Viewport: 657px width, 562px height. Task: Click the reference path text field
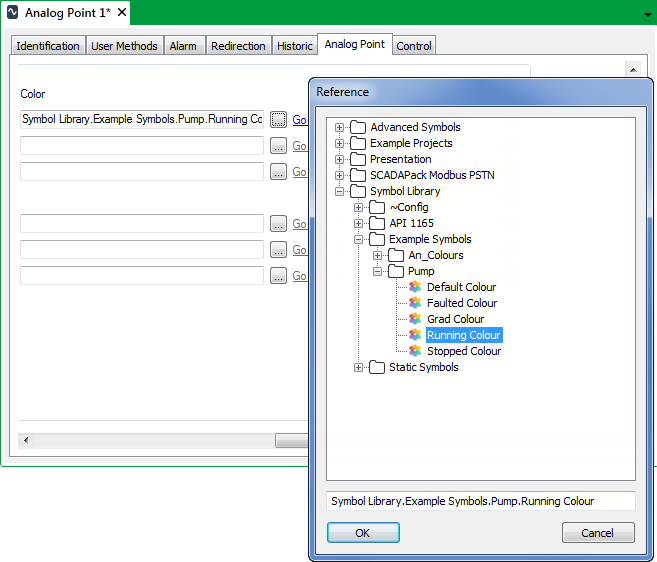point(480,501)
